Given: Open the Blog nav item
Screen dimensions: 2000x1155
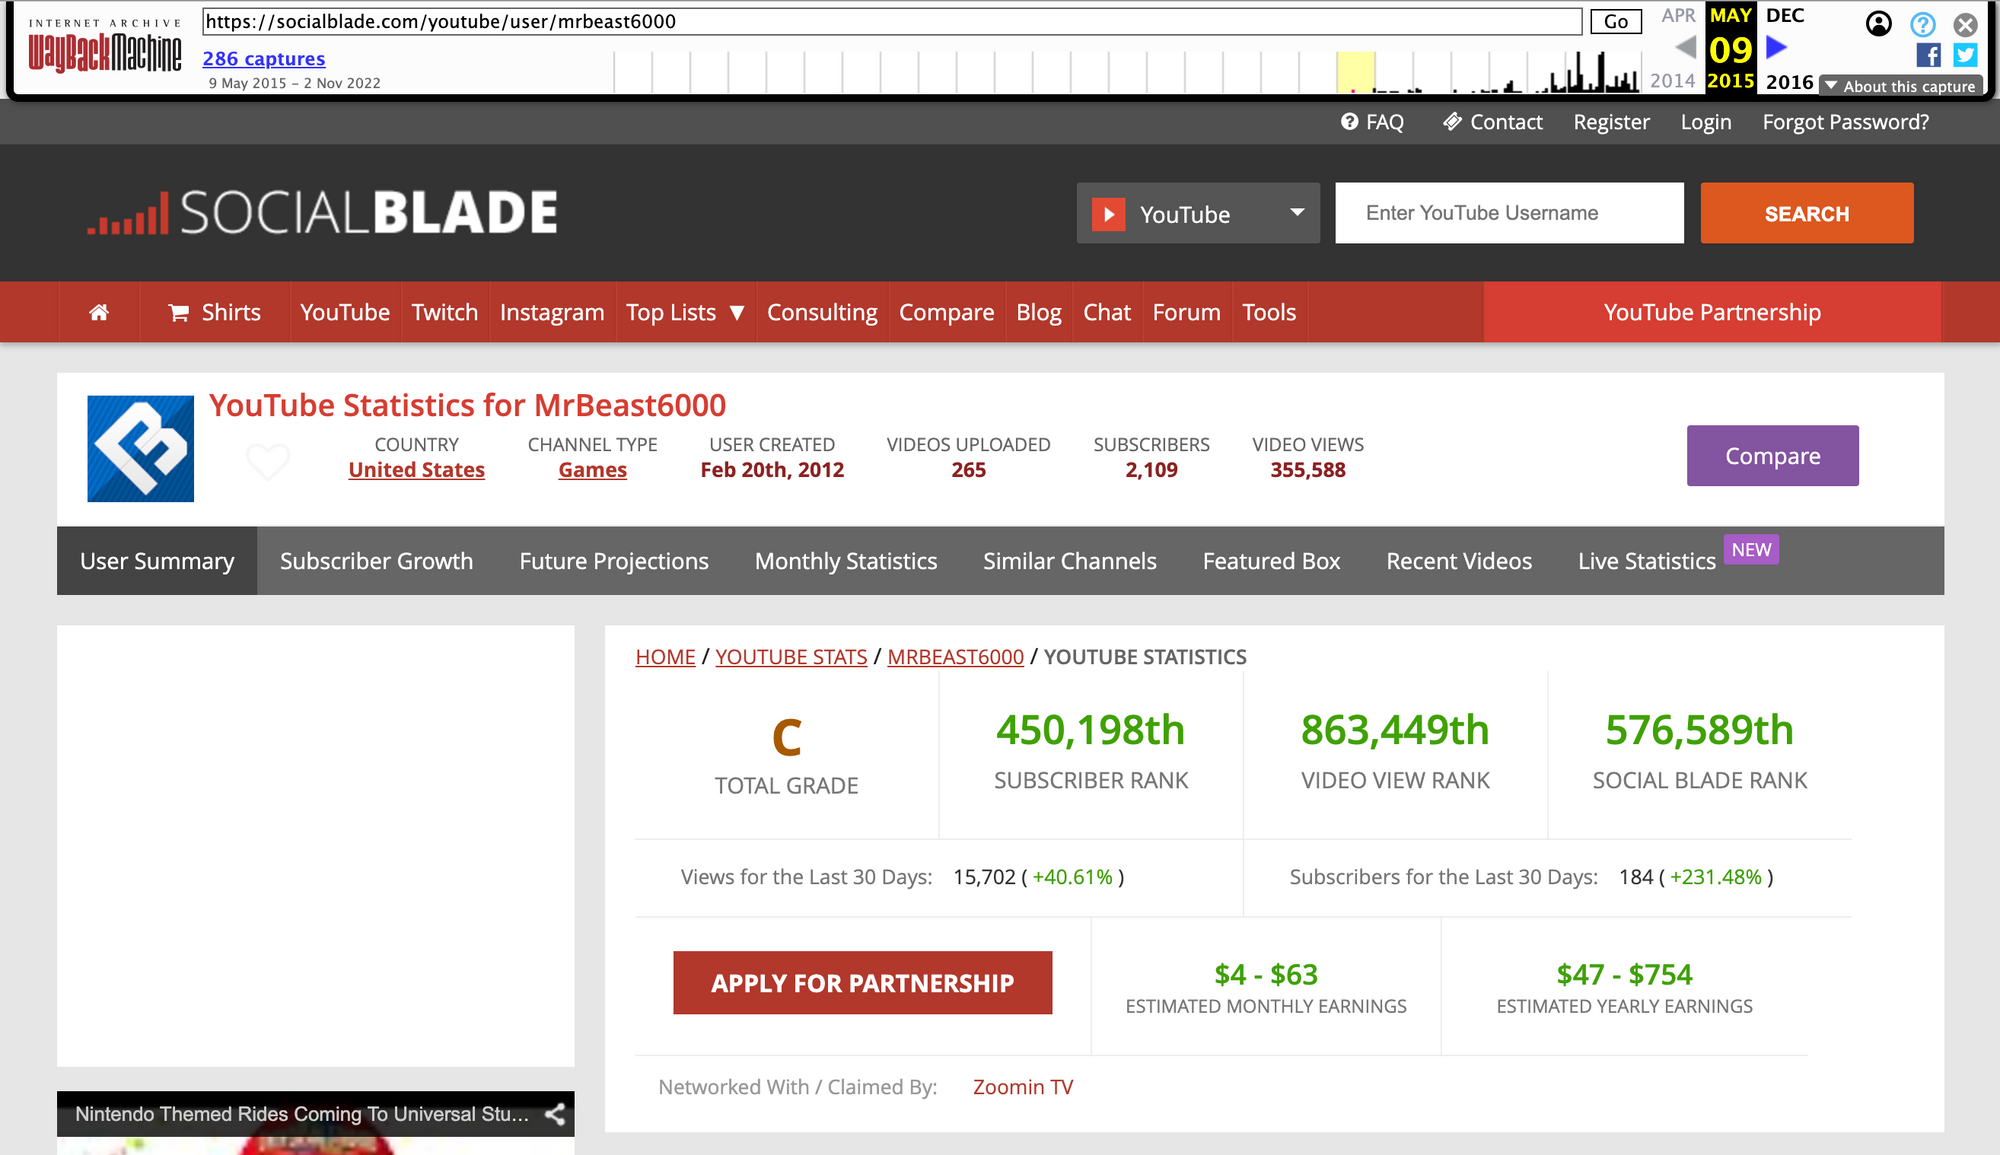Looking at the screenshot, I should tap(1039, 313).
